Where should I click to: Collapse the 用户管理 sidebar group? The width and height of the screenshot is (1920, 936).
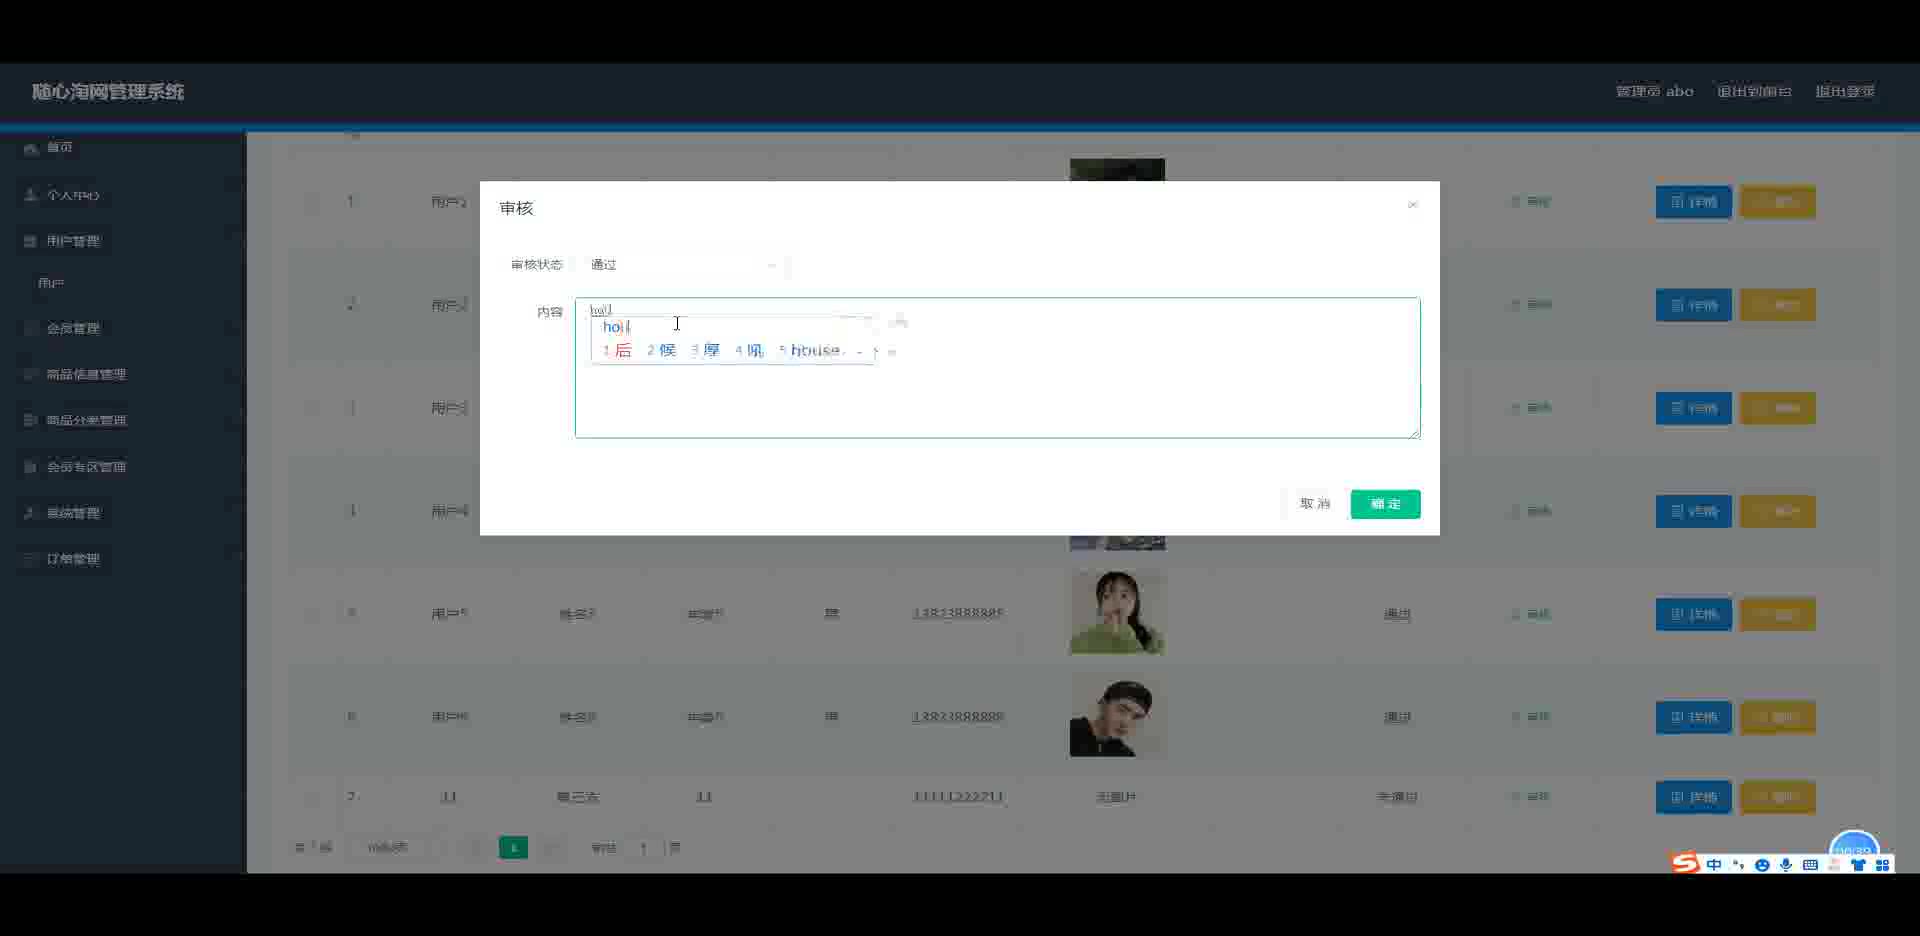point(123,241)
